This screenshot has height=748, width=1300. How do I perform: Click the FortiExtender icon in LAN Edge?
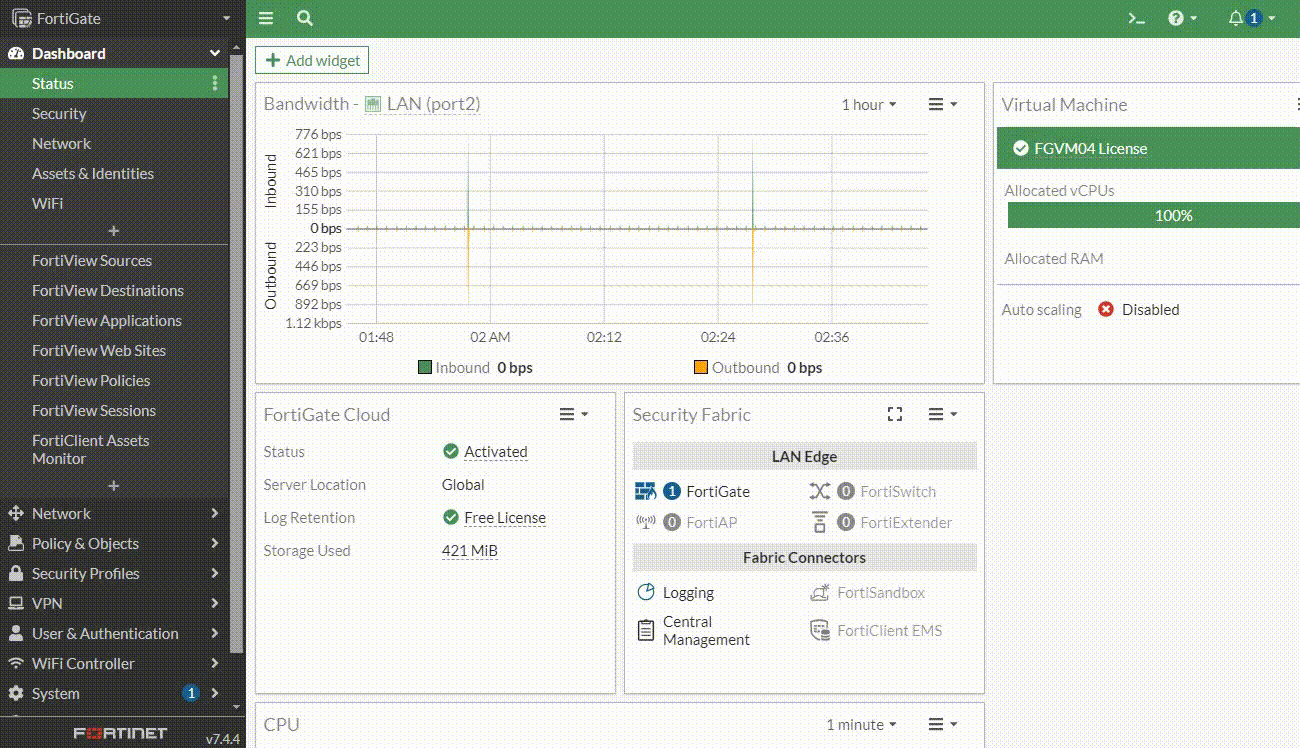[820, 522]
